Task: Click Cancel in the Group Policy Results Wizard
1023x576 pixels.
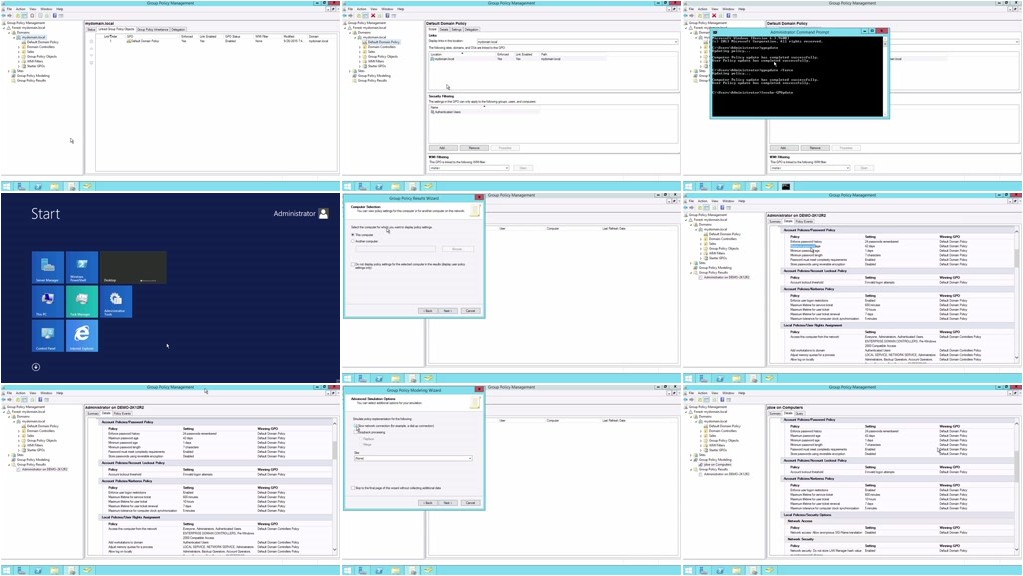Action: coord(470,311)
